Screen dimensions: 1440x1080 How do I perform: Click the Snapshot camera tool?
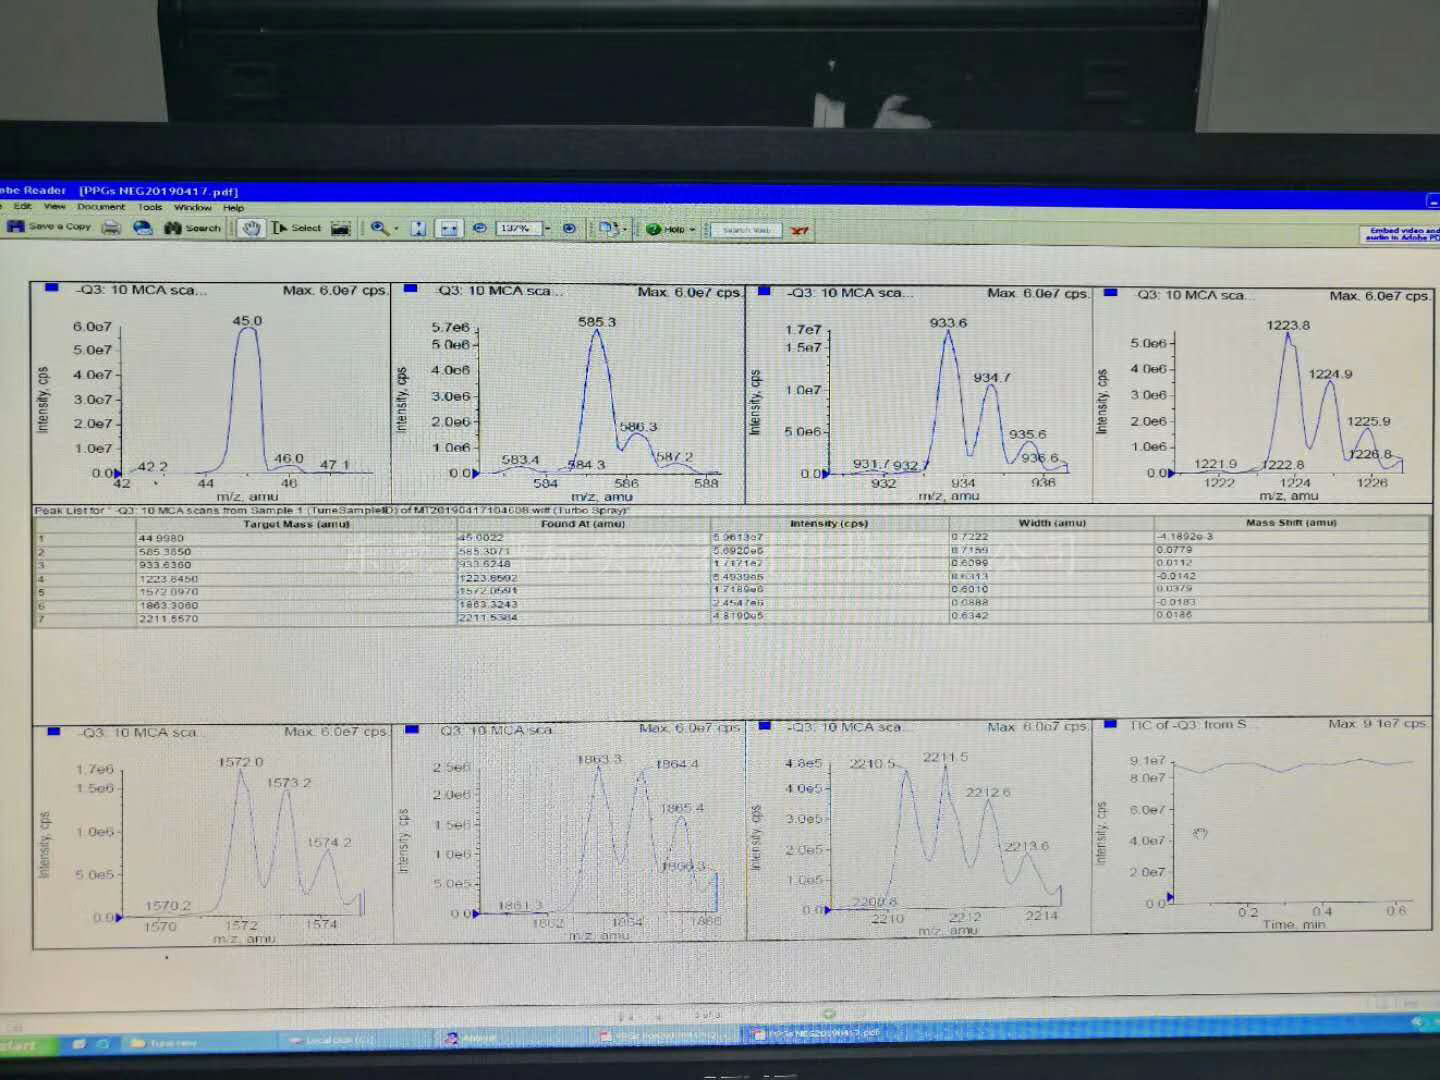point(341,228)
